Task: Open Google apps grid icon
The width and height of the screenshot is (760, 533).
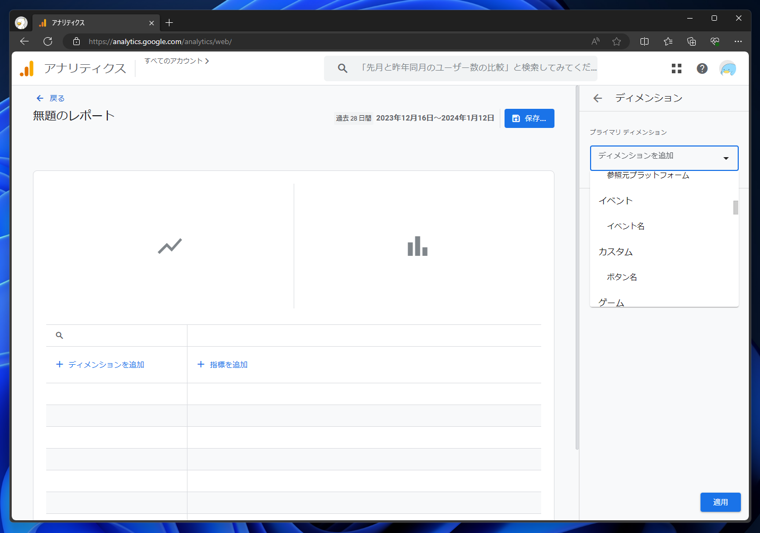Action: click(x=677, y=69)
